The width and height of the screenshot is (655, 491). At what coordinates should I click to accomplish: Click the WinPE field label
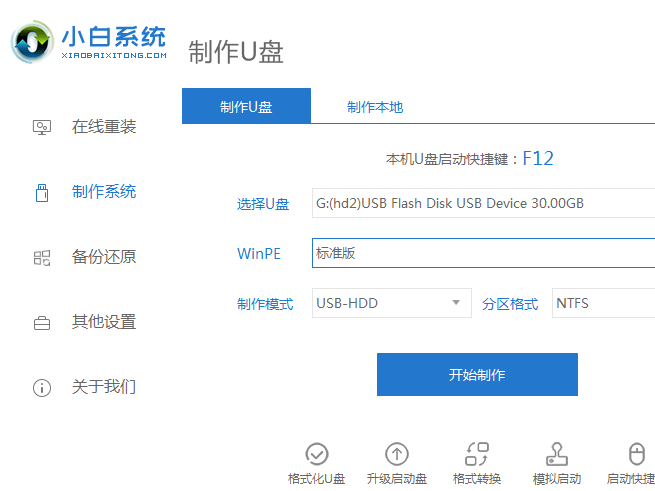tap(259, 254)
